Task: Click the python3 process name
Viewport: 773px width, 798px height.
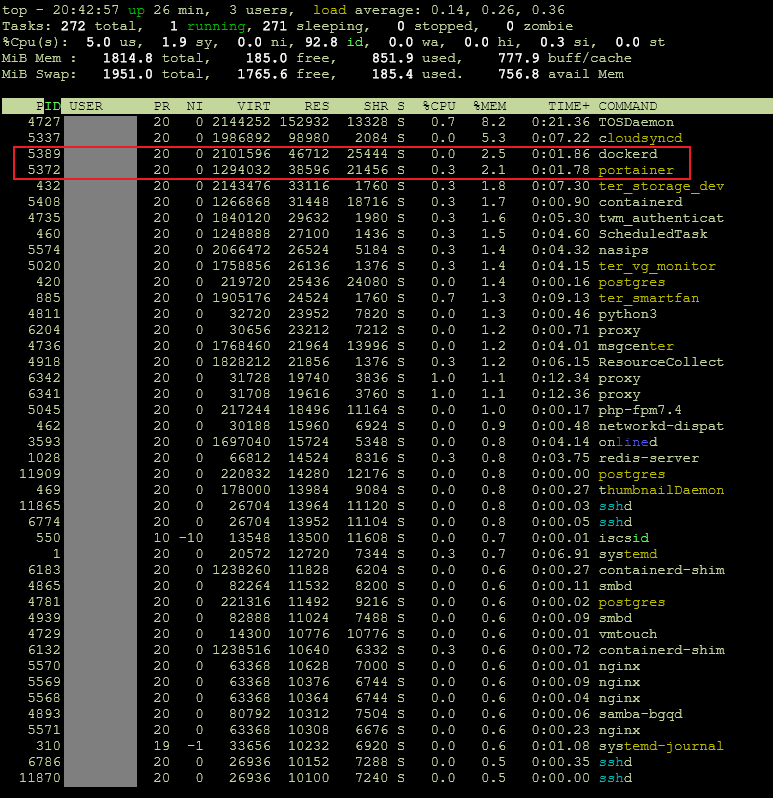Action: click(x=627, y=314)
